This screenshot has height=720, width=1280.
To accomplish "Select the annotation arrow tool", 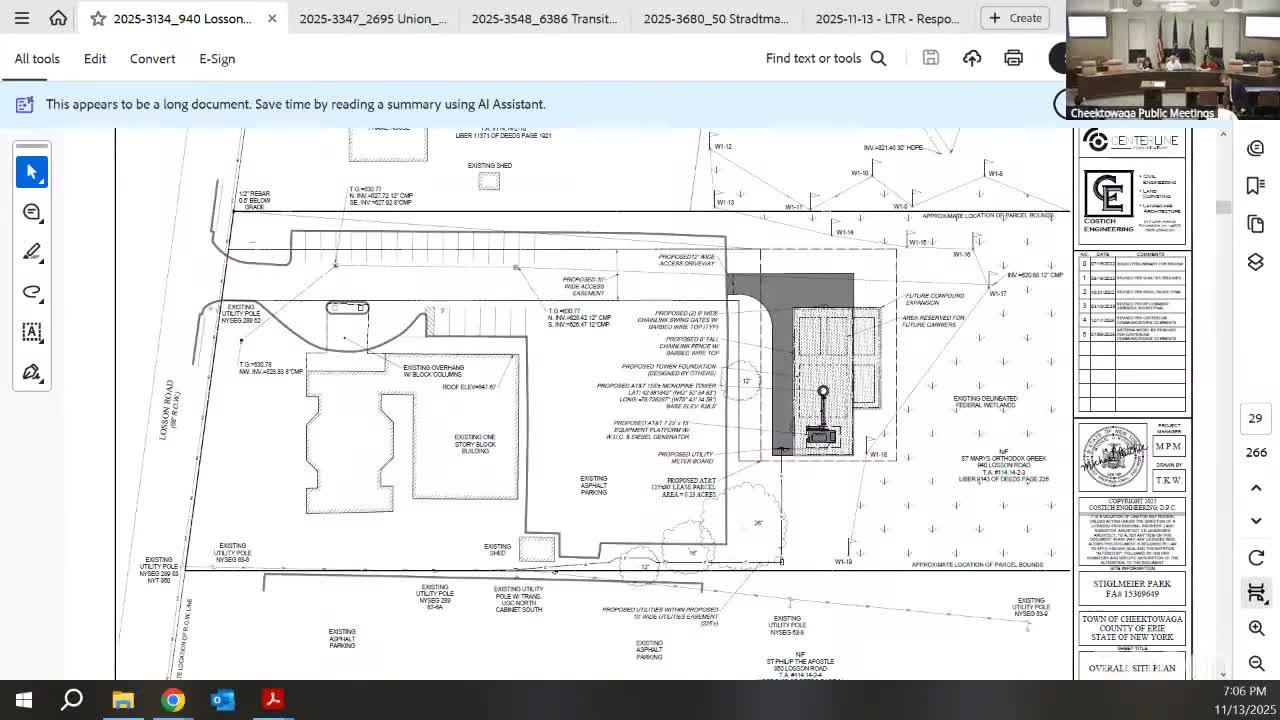I will click(x=32, y=172).
